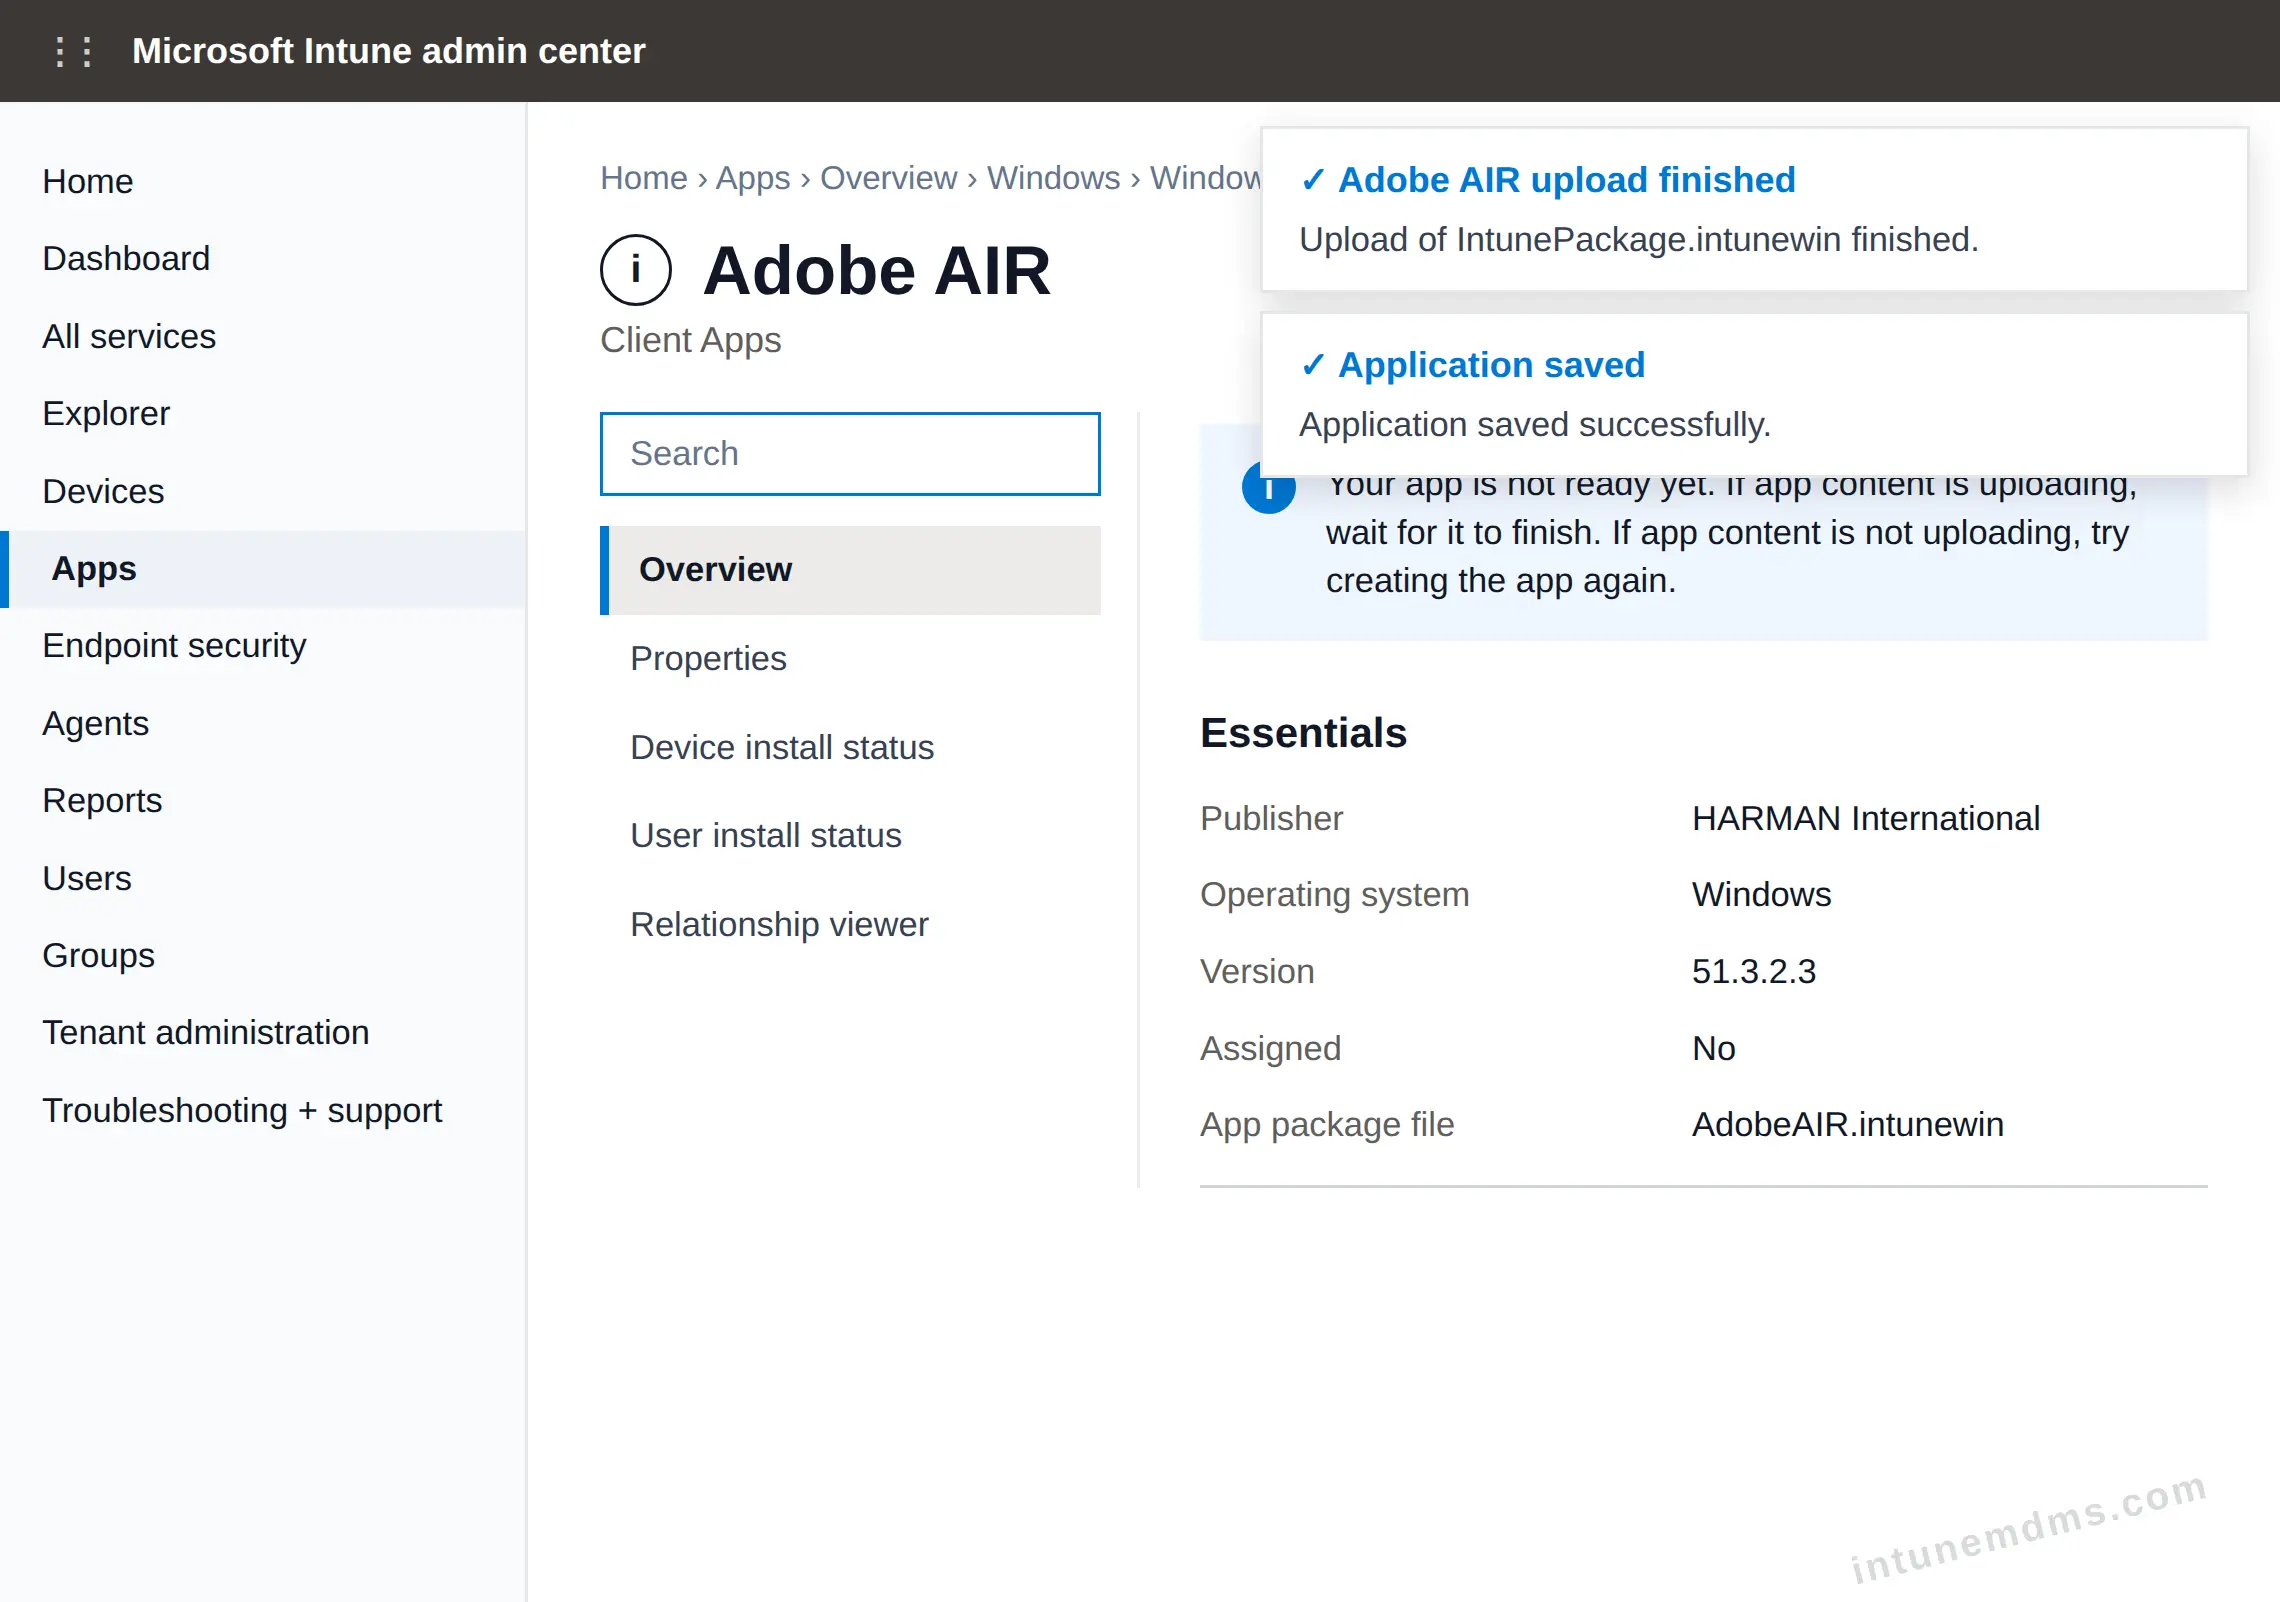Click the Adobe AIR upload finished notification title

pos(1567,180)
